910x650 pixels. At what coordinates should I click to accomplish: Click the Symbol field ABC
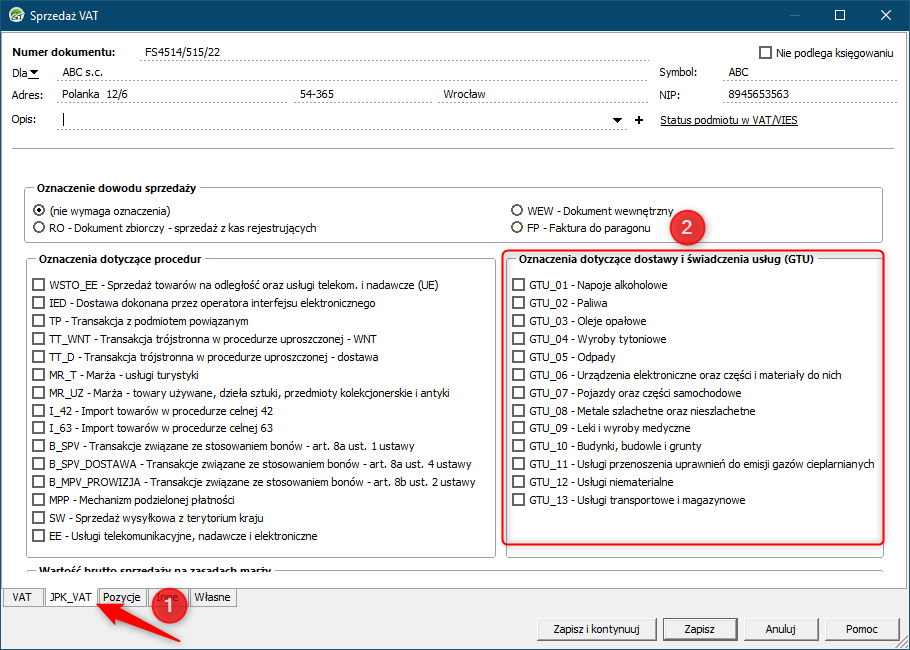click(810, 73)
